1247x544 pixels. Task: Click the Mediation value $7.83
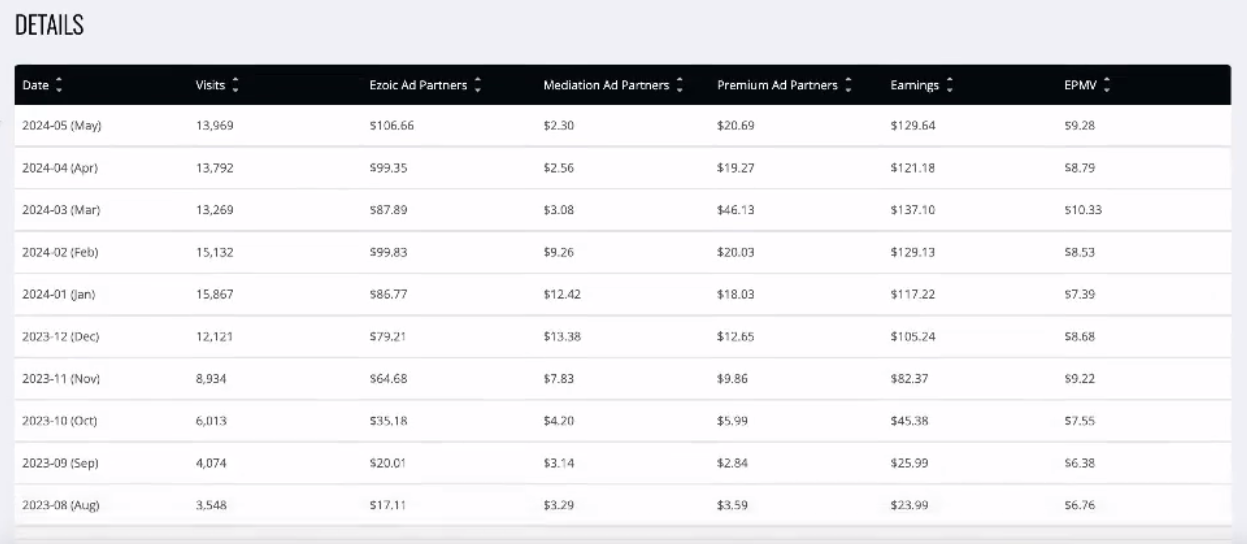(559, 379)
